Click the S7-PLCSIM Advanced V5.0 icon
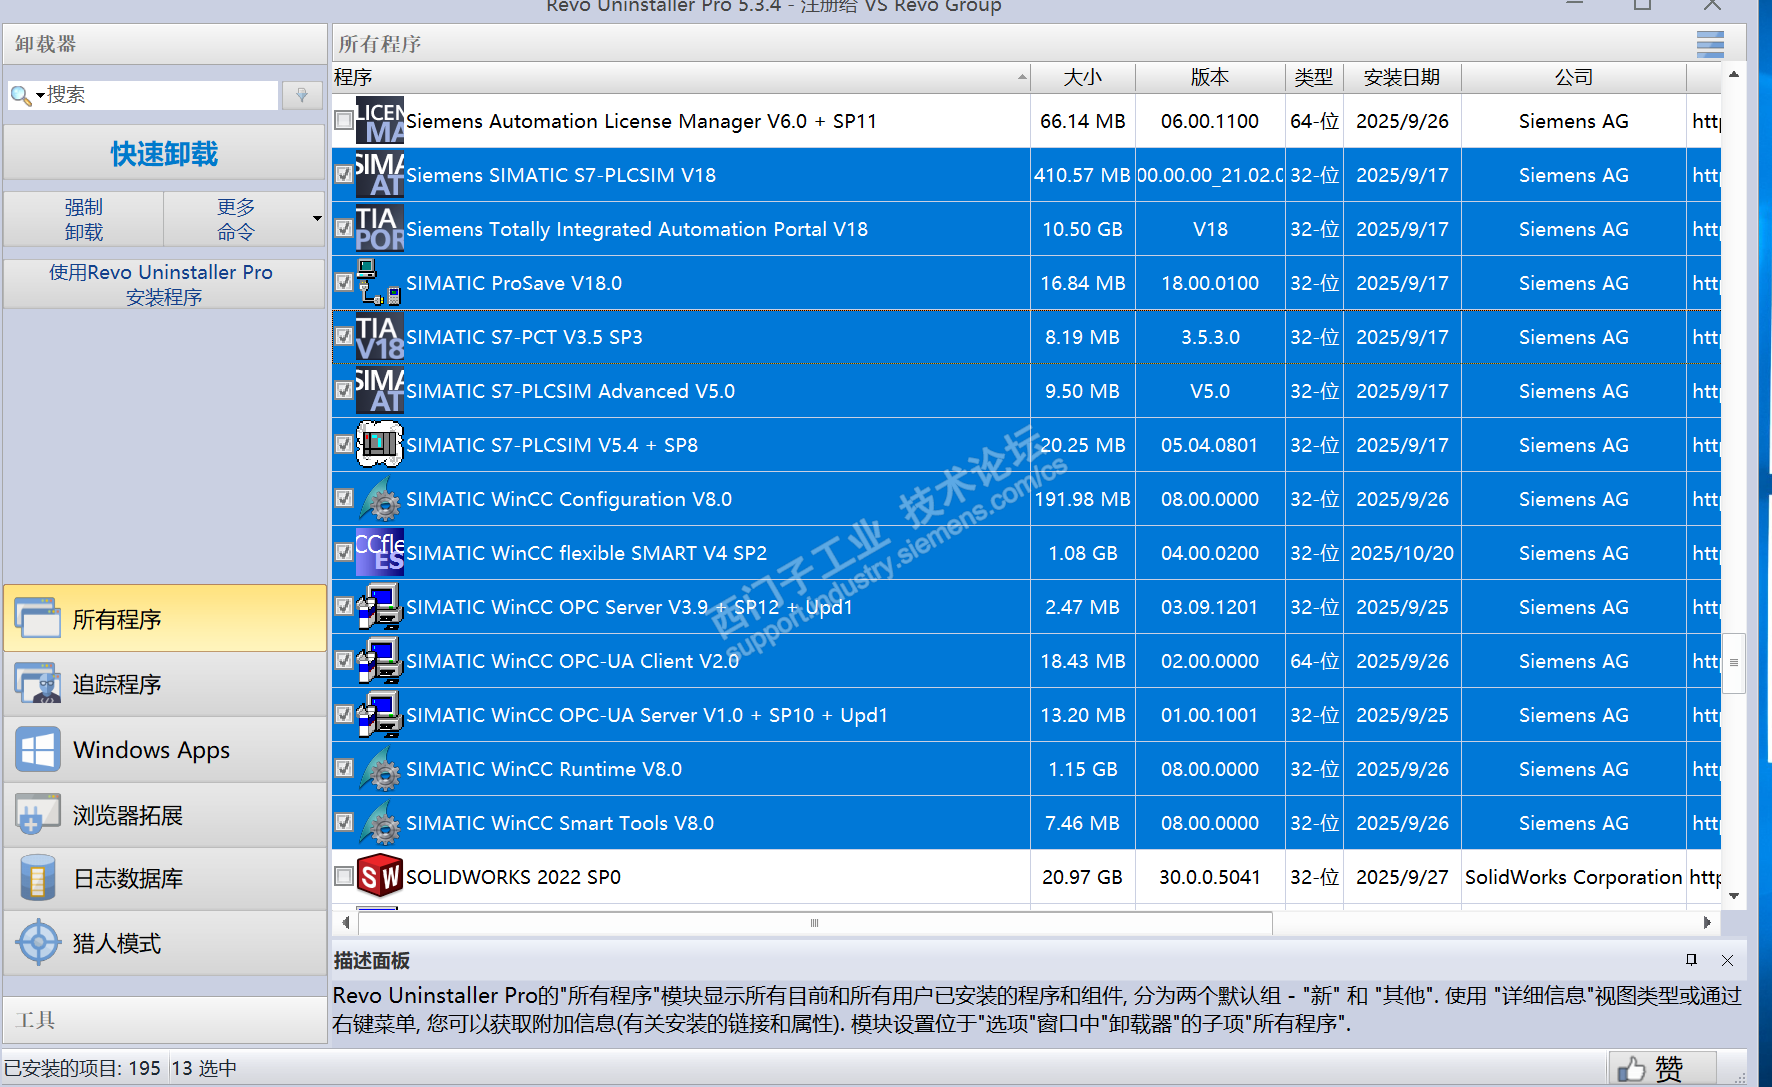The image size is (1772, 1087). click(380, 391)
